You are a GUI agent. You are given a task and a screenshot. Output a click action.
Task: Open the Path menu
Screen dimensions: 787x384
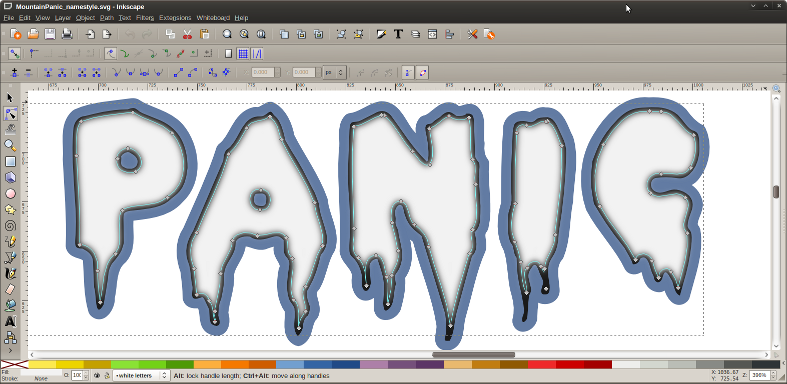(106, 18)
